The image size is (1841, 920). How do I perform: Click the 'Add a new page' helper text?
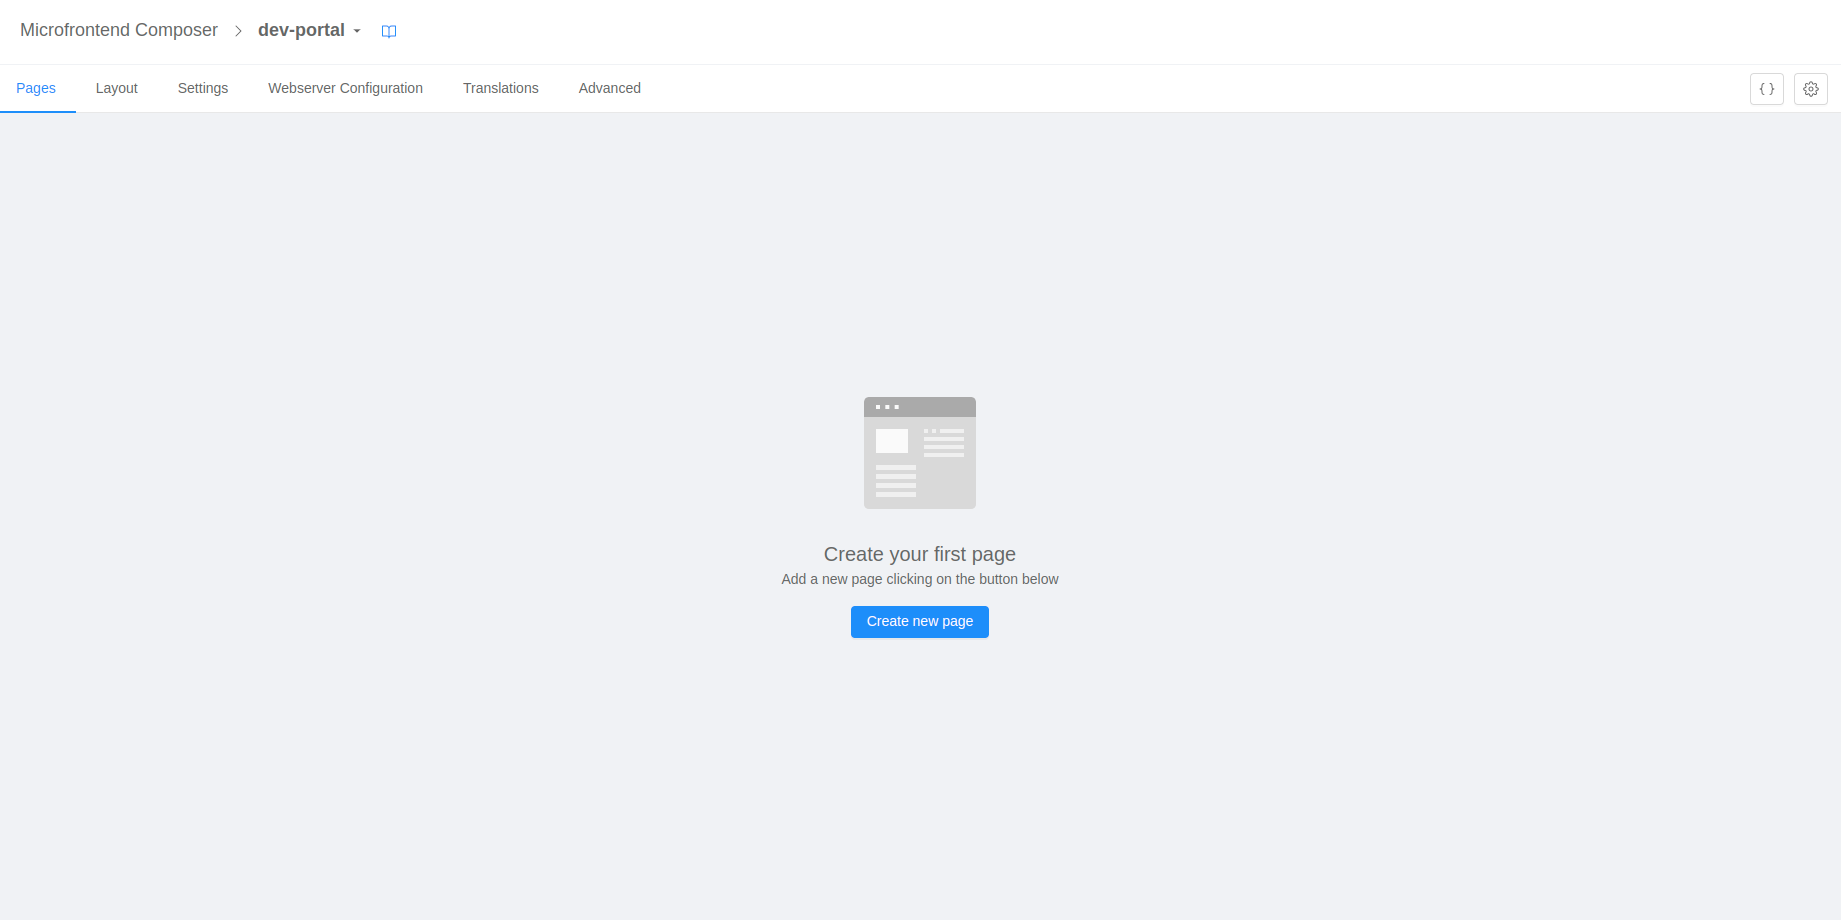point(919,579)
